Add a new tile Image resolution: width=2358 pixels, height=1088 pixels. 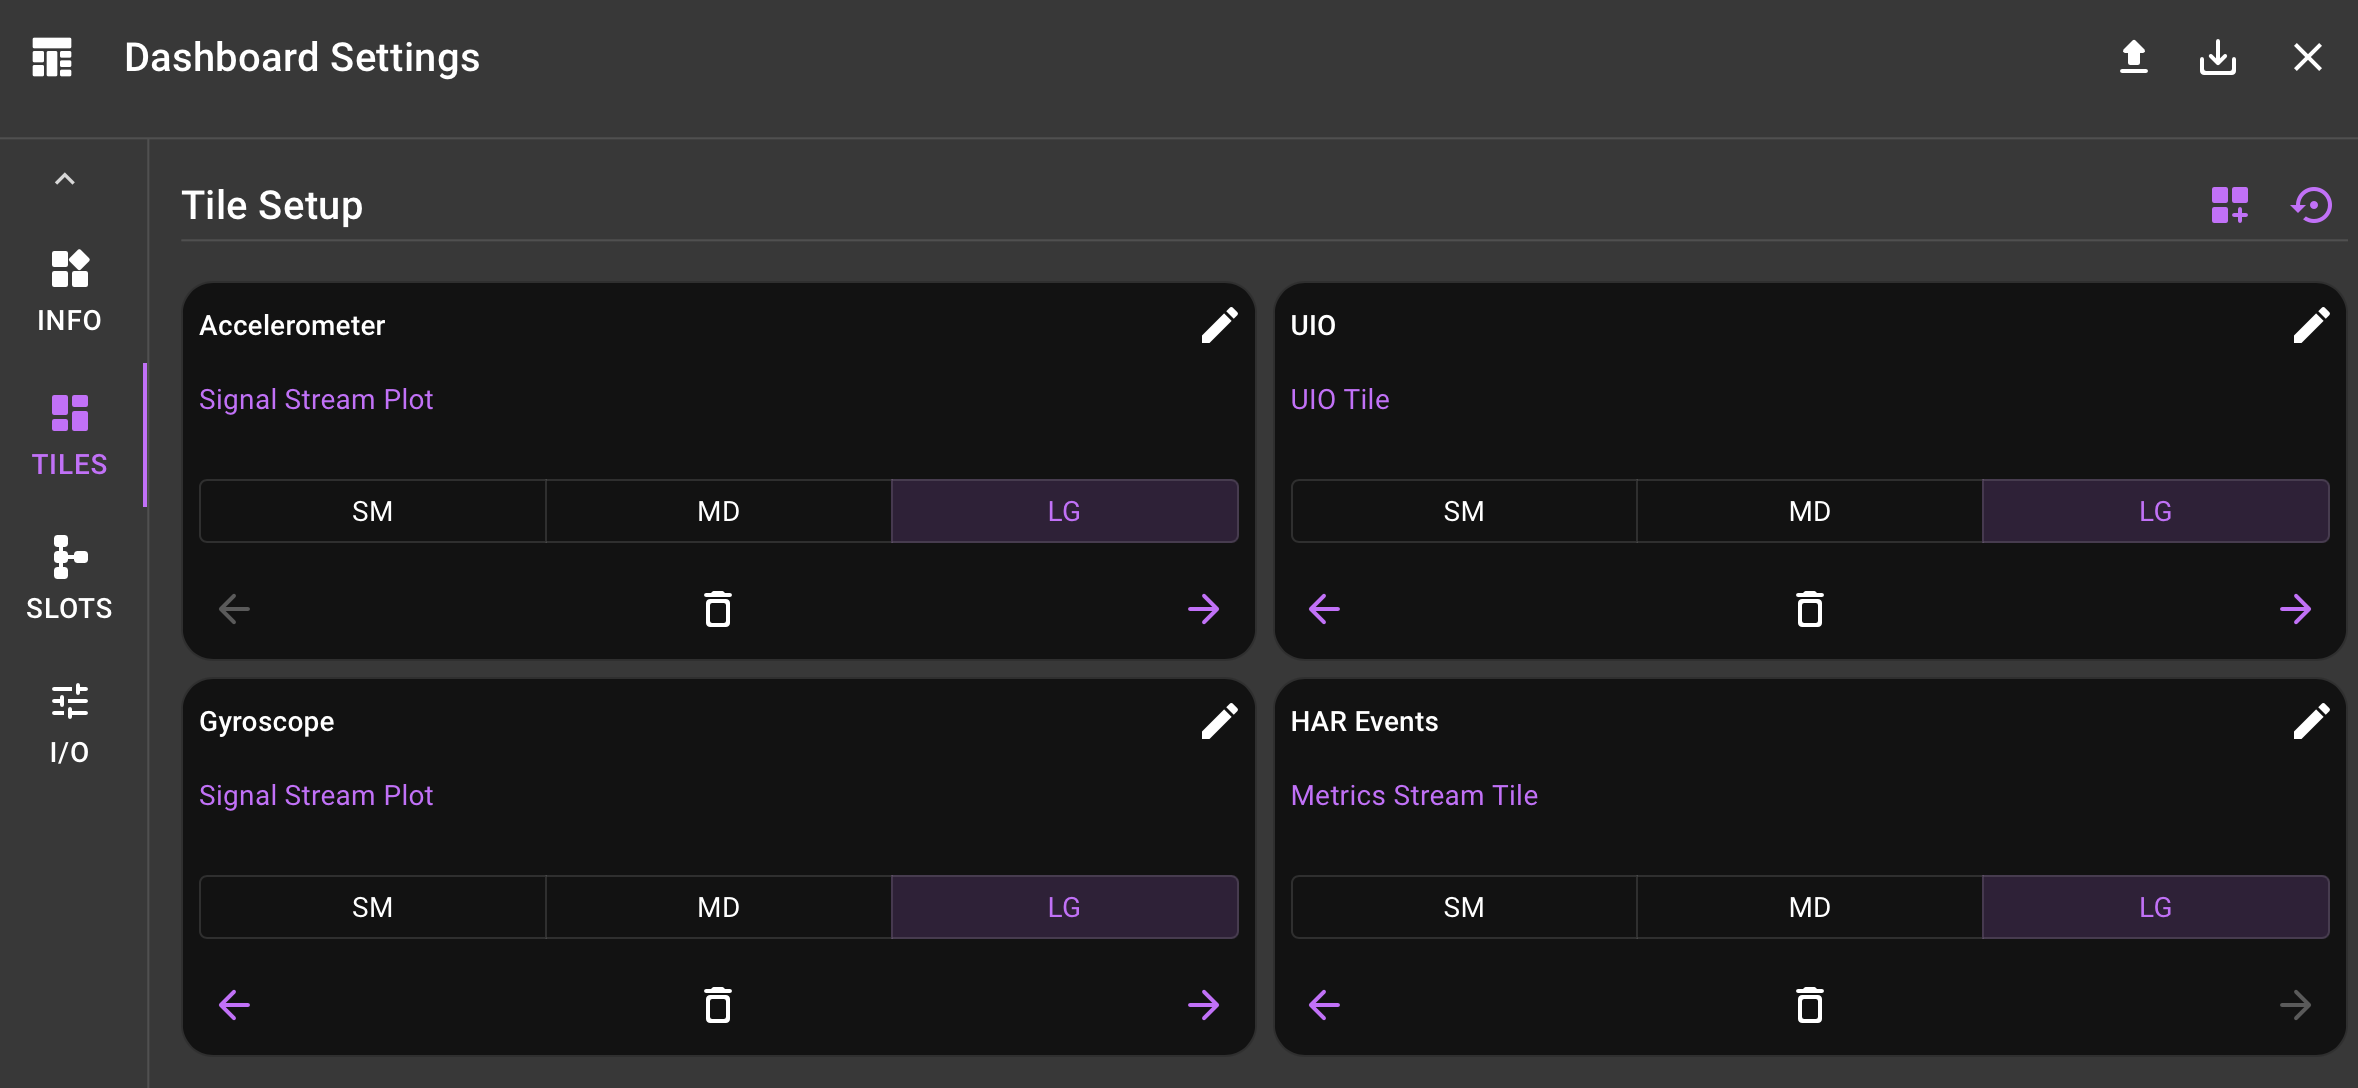pos(2229,205)
